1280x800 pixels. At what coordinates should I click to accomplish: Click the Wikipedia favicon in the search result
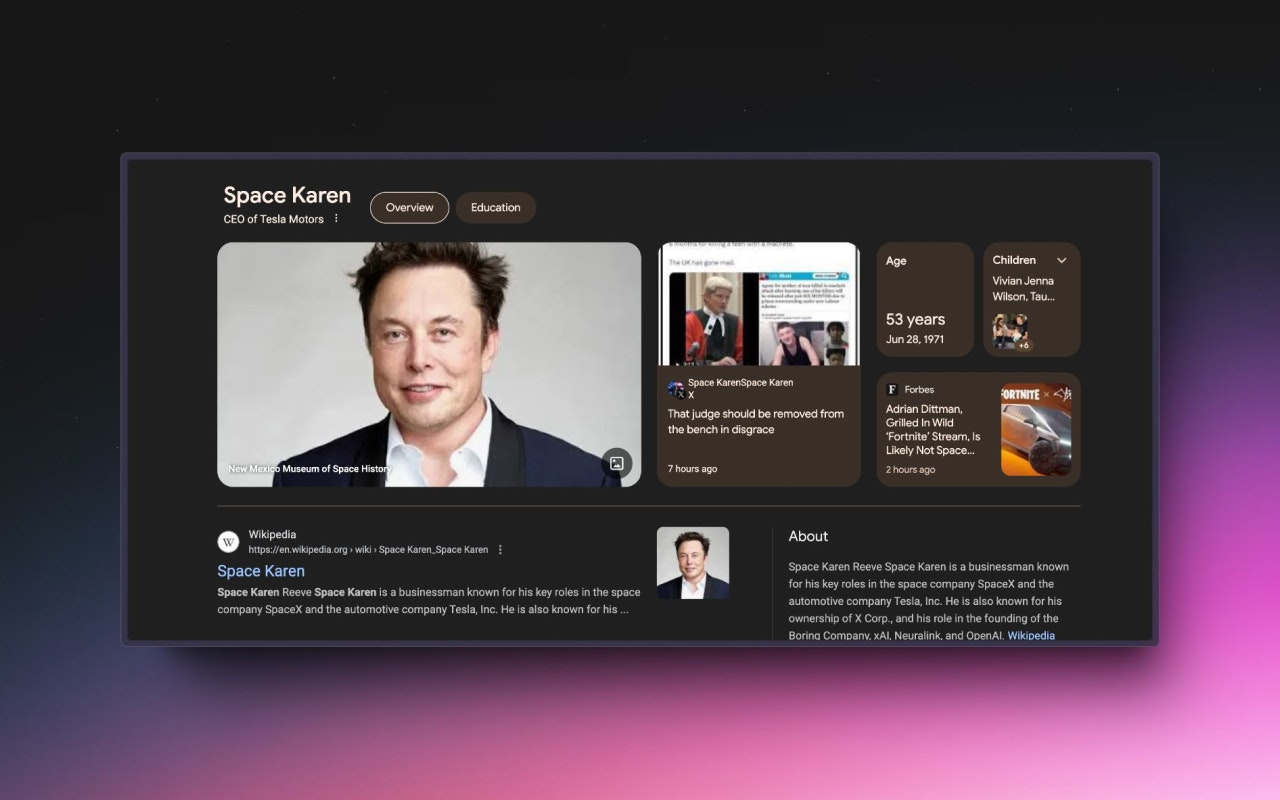pyautogui.click(x=228, y=542)
